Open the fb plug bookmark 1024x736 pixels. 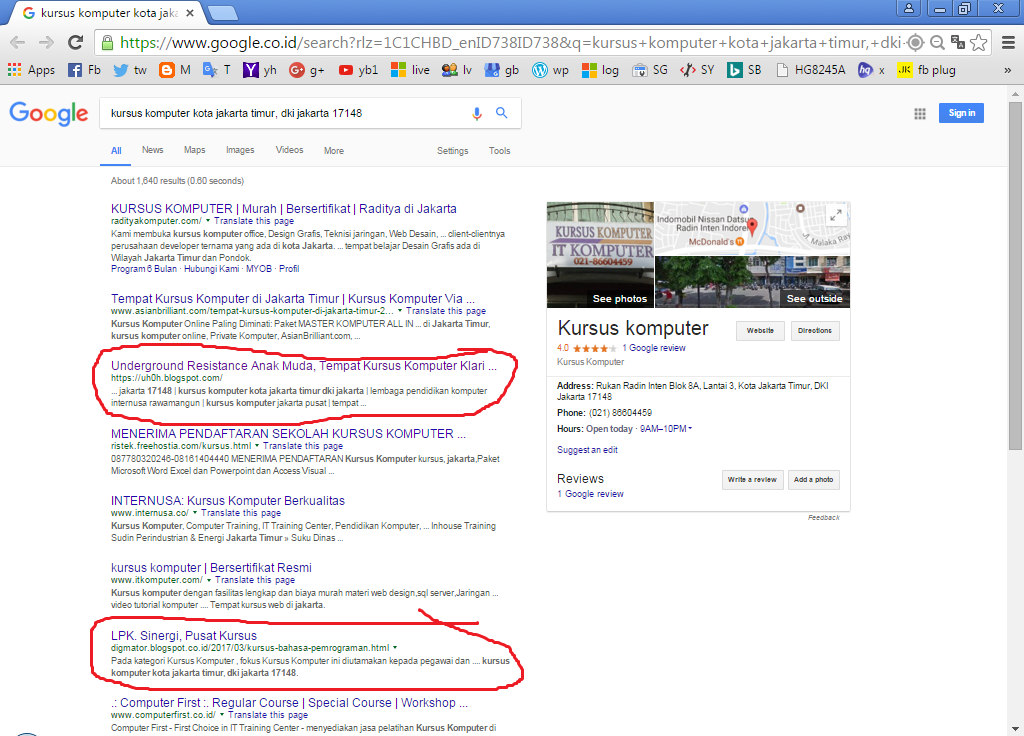coord(927,70)
